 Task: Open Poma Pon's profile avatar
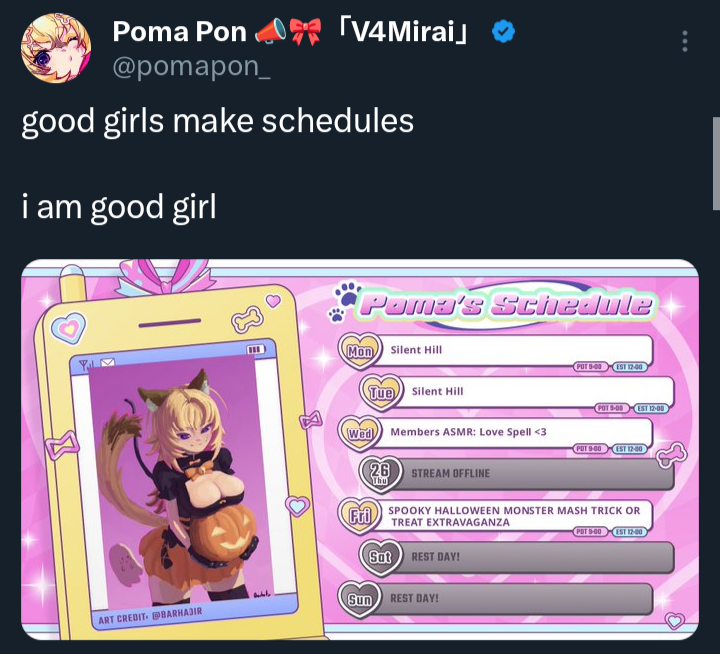pos(56,48)
